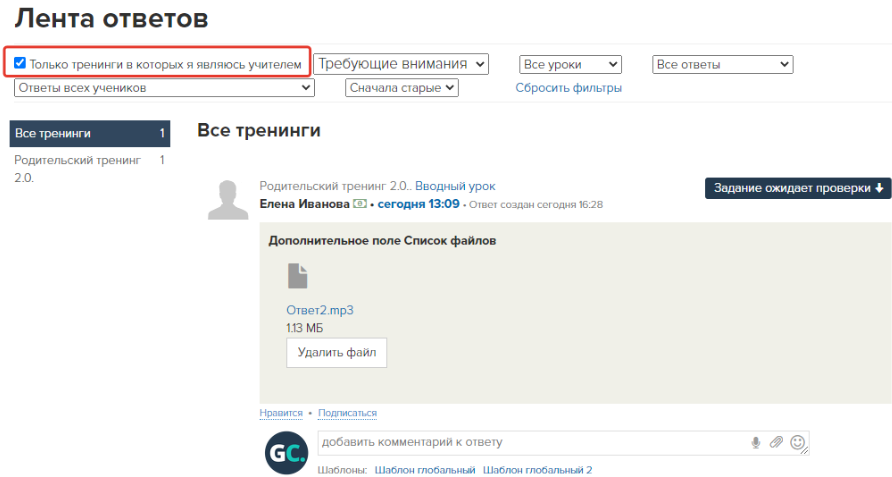Click the '1.13 МБ' file size text
Viewport: 892px width, 477px height.
tap(304, 328)
